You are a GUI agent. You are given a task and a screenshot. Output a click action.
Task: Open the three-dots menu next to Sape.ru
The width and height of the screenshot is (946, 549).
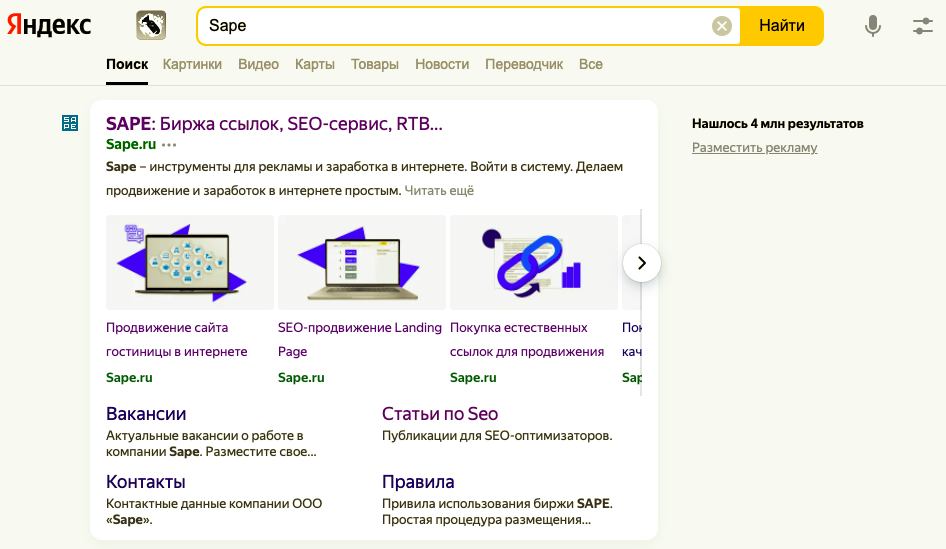[x=170, y=145]
